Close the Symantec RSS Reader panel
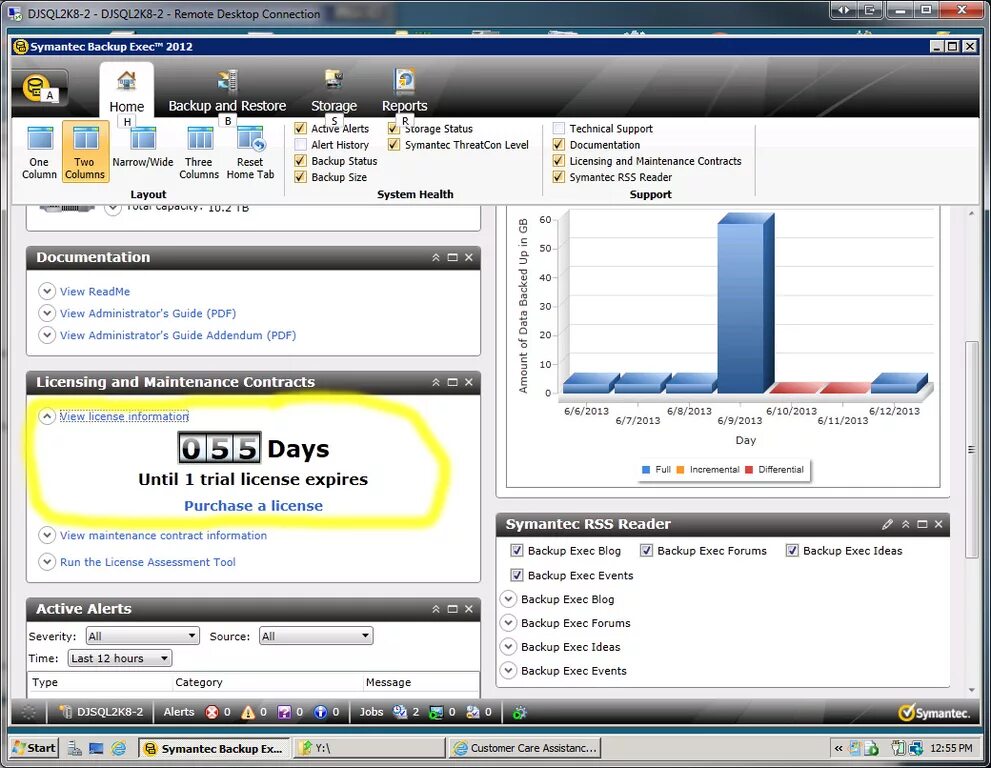Viewport: 991px width, 768px height. [939, 524]
